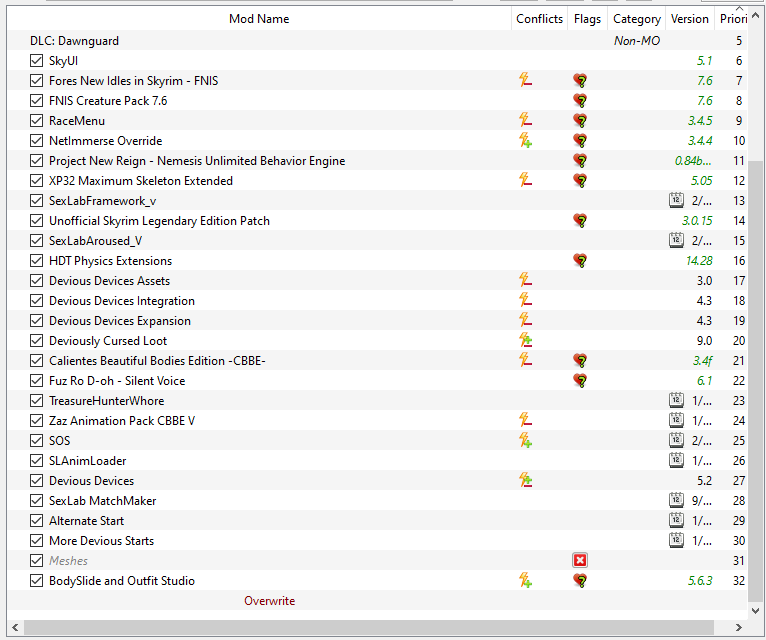Disable the HDT Physics Extensions checkbox
Image resolution: width=766 pixels, height=640 pixels.
(36, 261)
